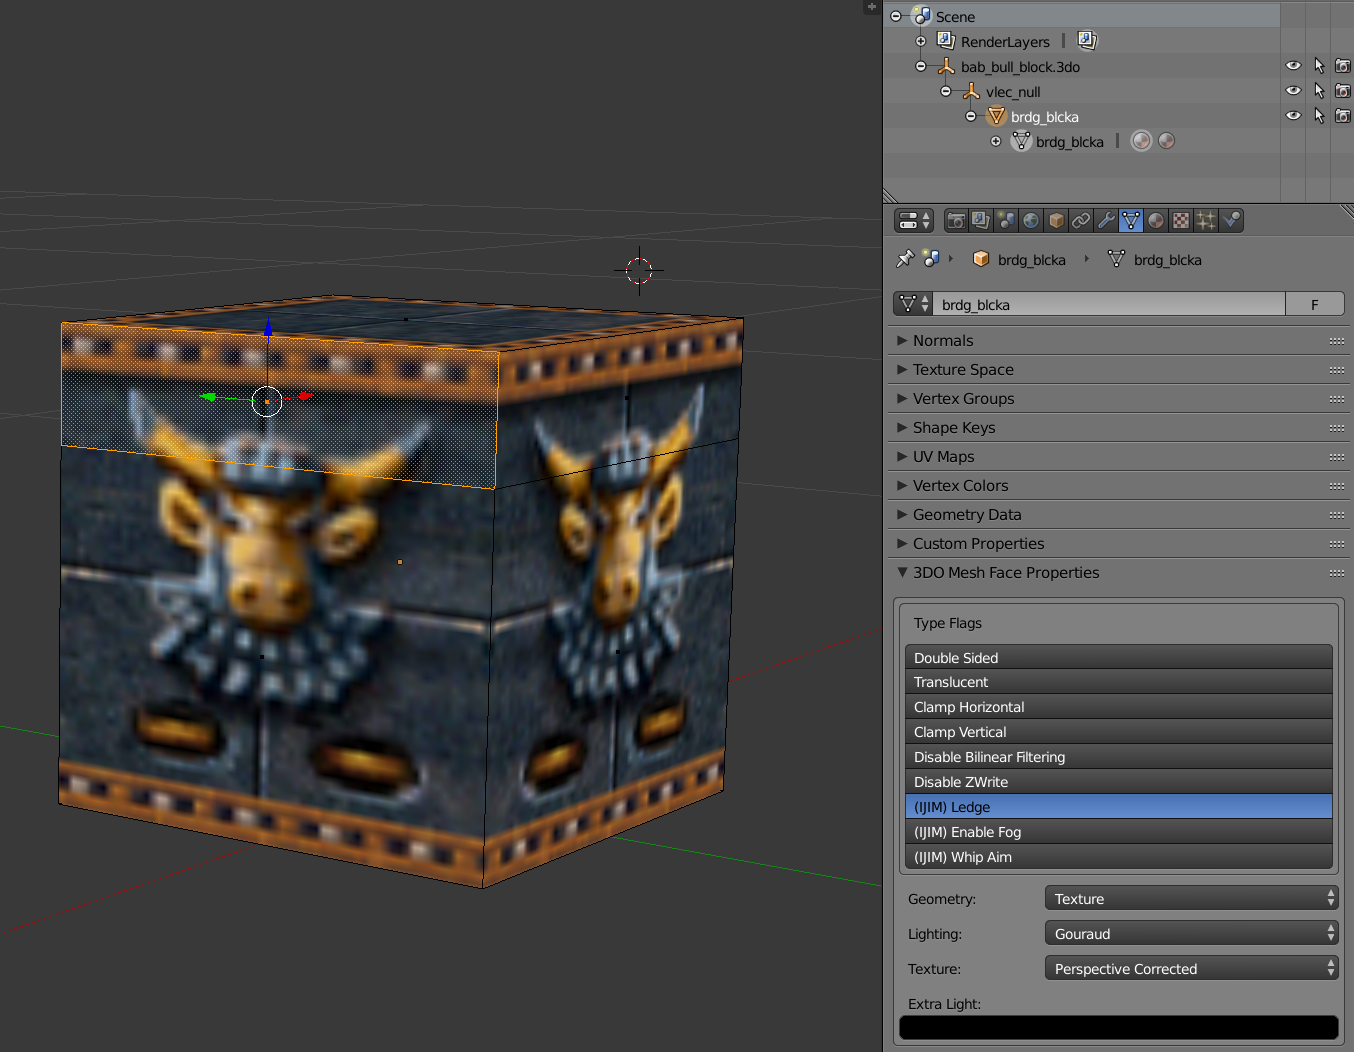1354x1052 pixels.
Task: Collapse the Scene tree node
Action: point(896,16)
